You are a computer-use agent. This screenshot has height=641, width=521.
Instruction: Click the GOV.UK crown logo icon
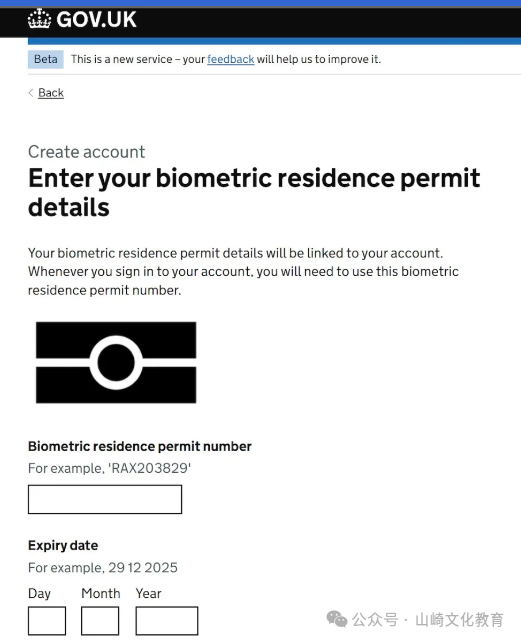[x=39, y=19]
